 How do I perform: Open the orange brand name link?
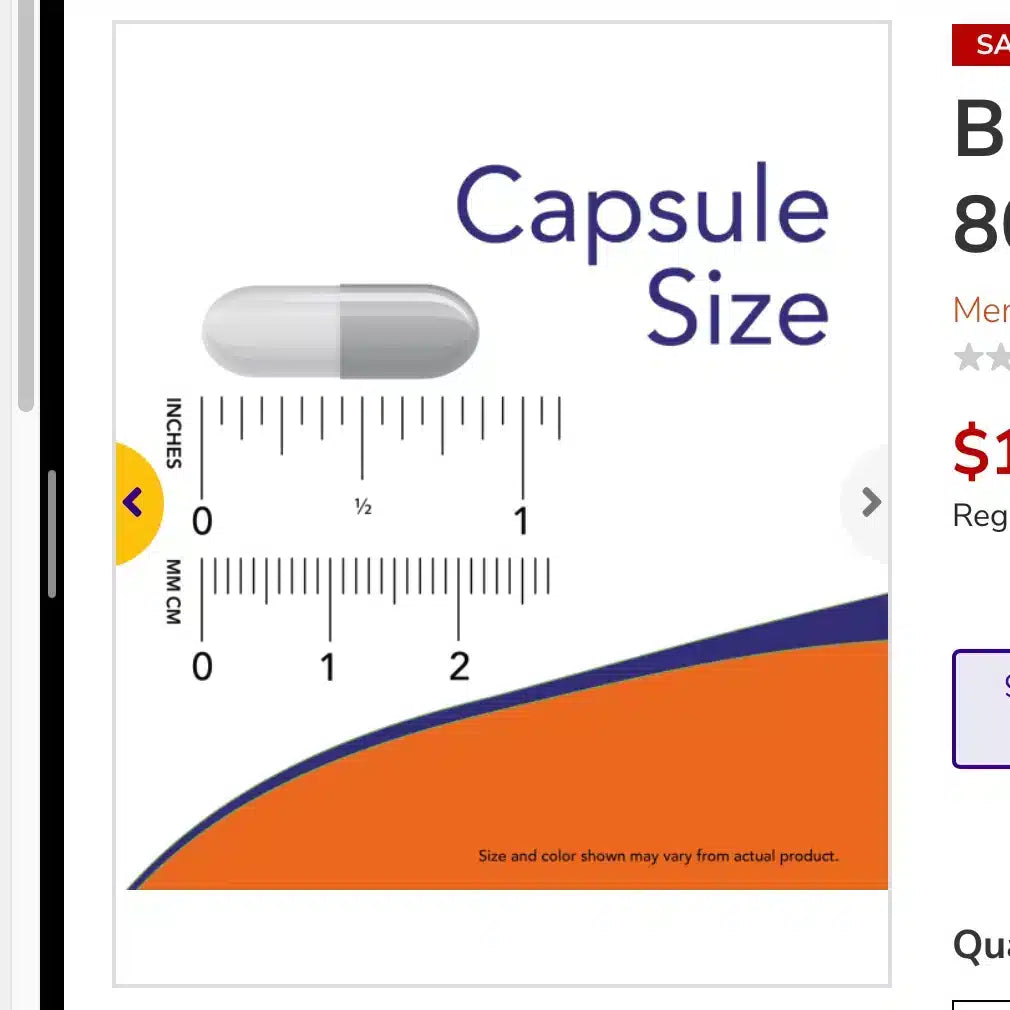(981, 310)
